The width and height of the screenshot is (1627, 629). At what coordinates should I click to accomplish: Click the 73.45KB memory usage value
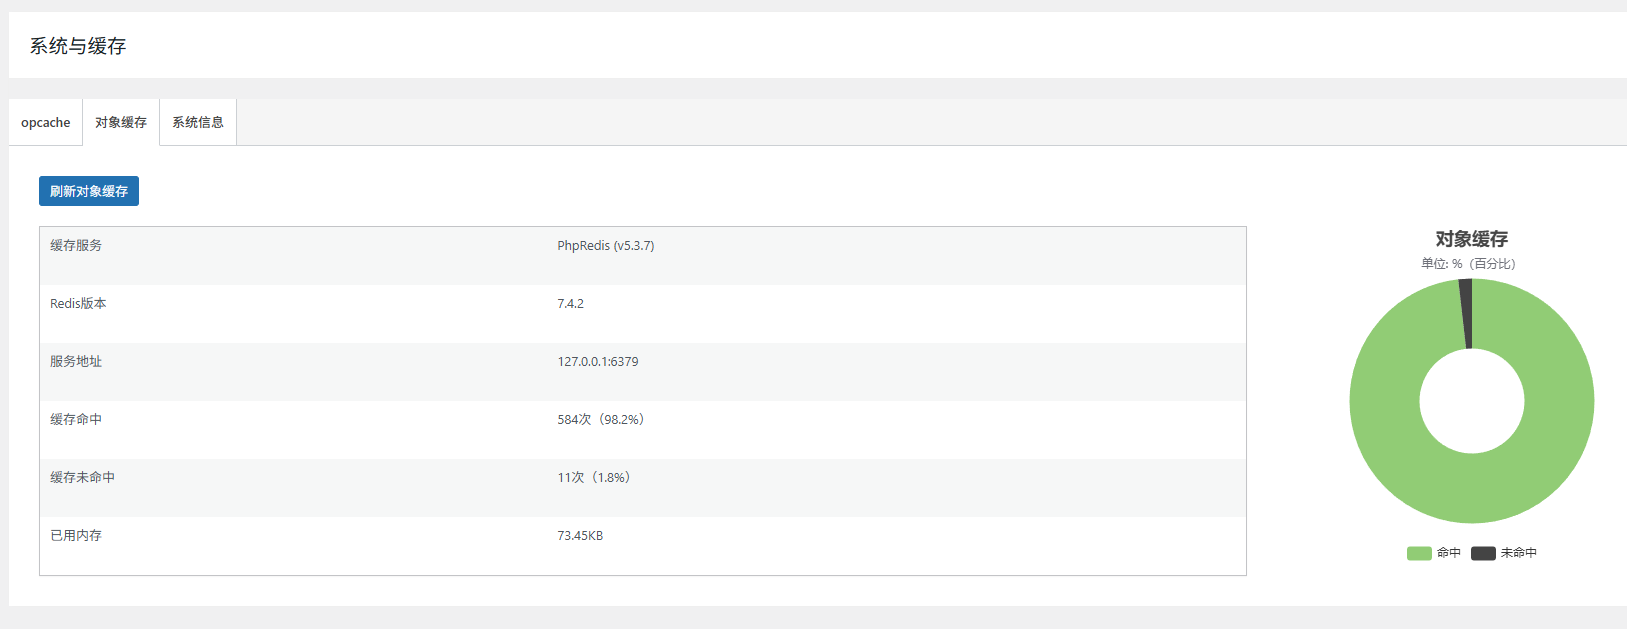click(x=580, y=536)
